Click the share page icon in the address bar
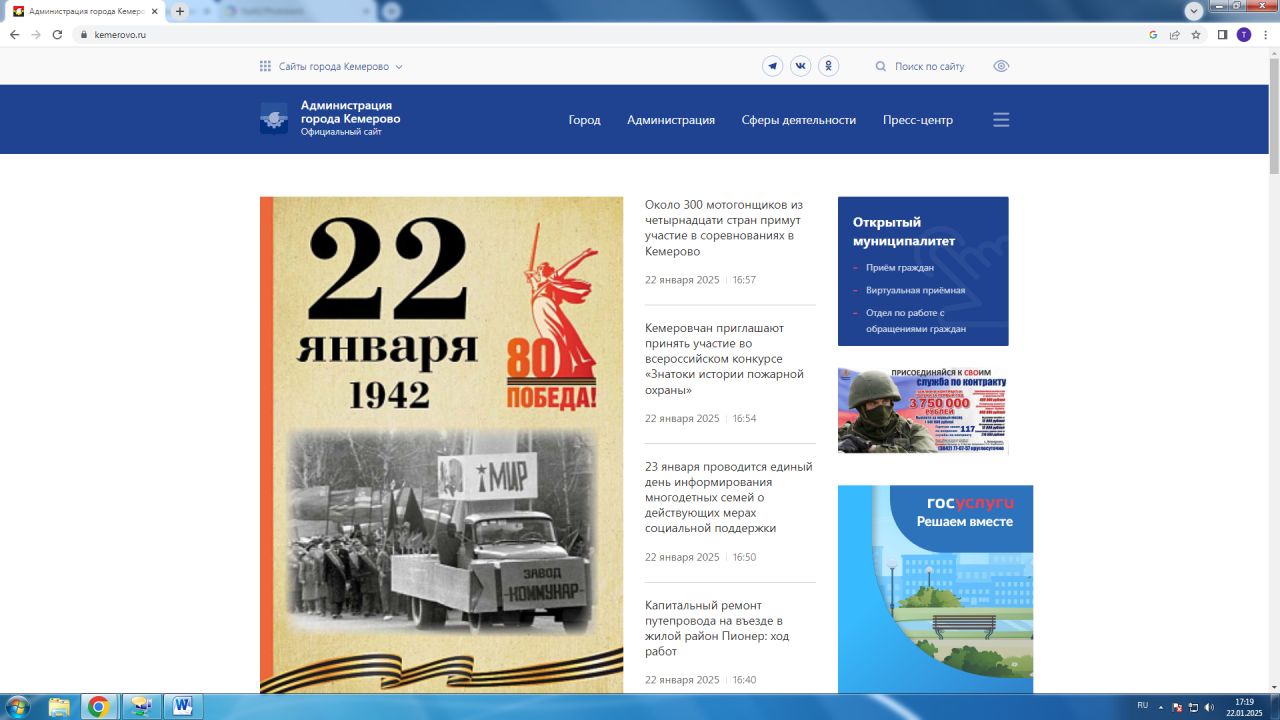 point(1174,34)
